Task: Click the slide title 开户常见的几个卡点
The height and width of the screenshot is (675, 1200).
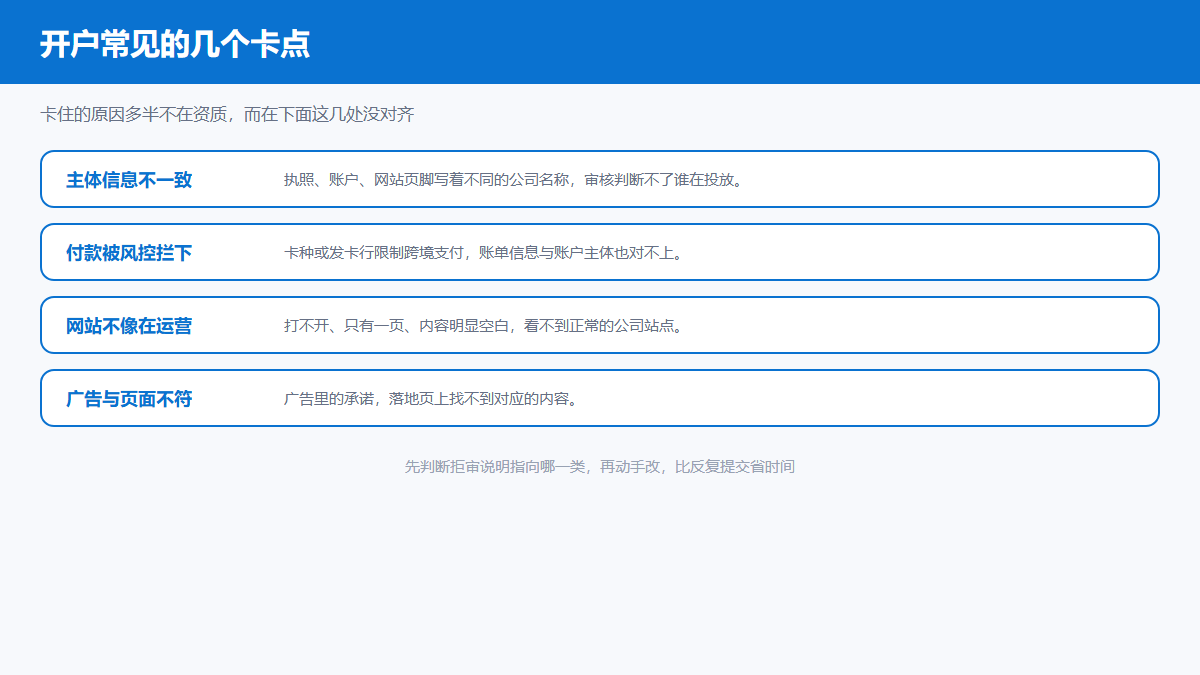Action: point(175,44)
